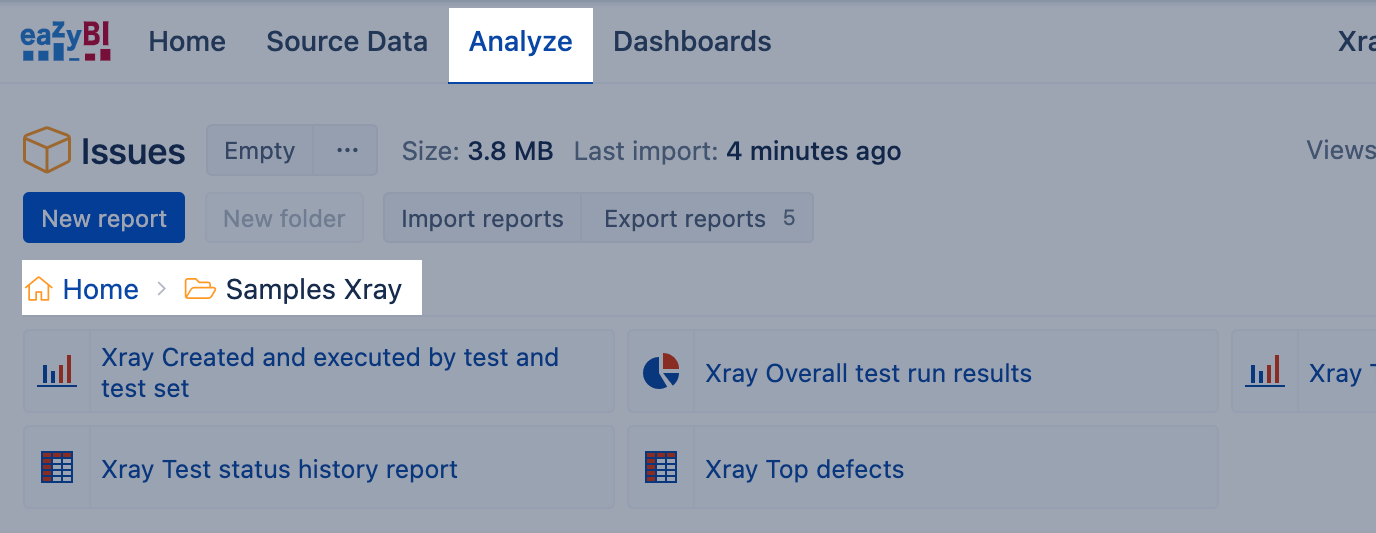Screen dimensions: 1376x533
Task: Click the orange Home house icon
Action: click(x=39, y=290)
